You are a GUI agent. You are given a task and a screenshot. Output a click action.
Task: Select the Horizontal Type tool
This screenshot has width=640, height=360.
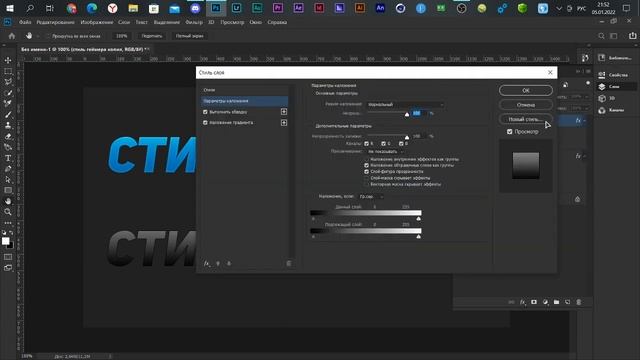8,158
